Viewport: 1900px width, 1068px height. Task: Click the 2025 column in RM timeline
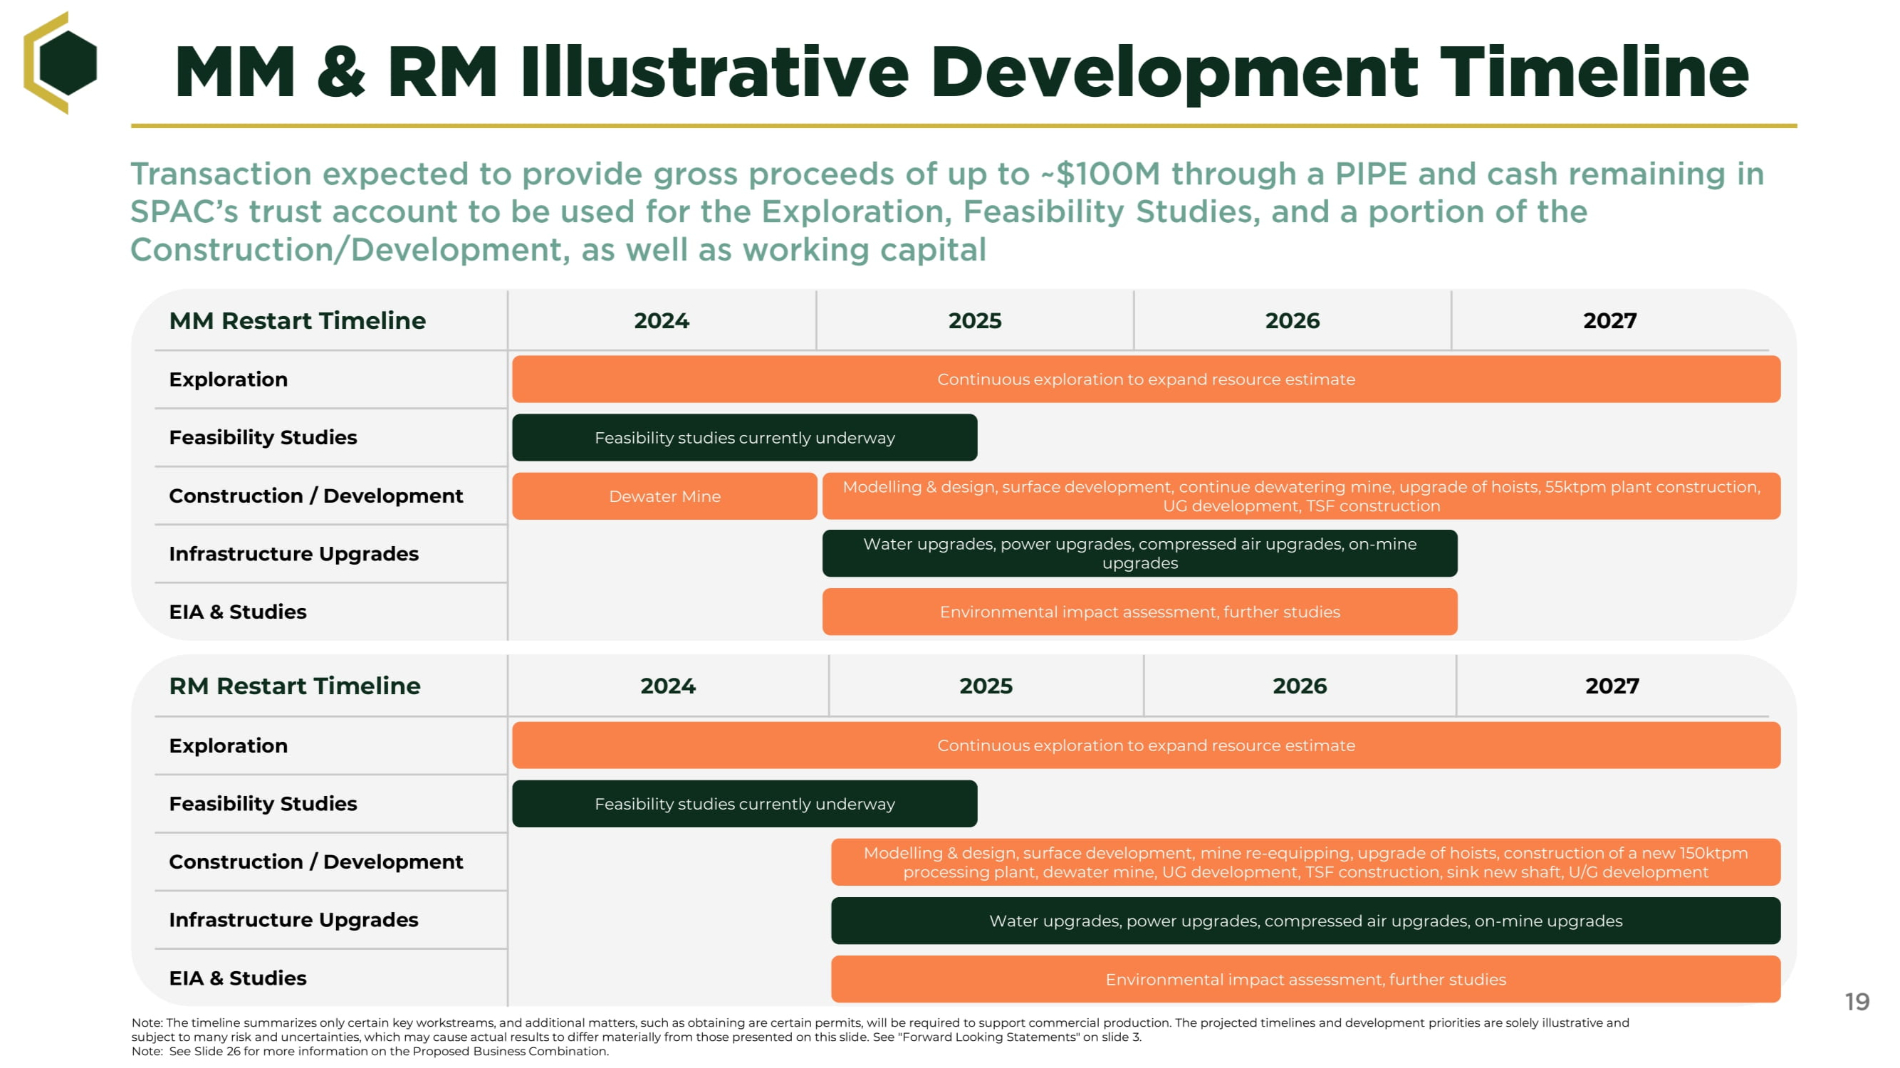[x=985, y=686]
